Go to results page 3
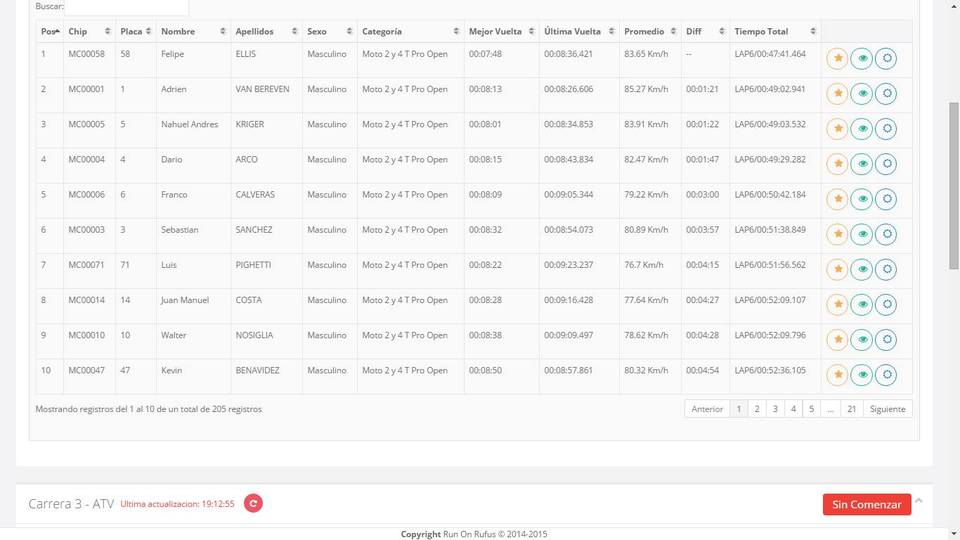960x540 pixels. click(775, 409)
